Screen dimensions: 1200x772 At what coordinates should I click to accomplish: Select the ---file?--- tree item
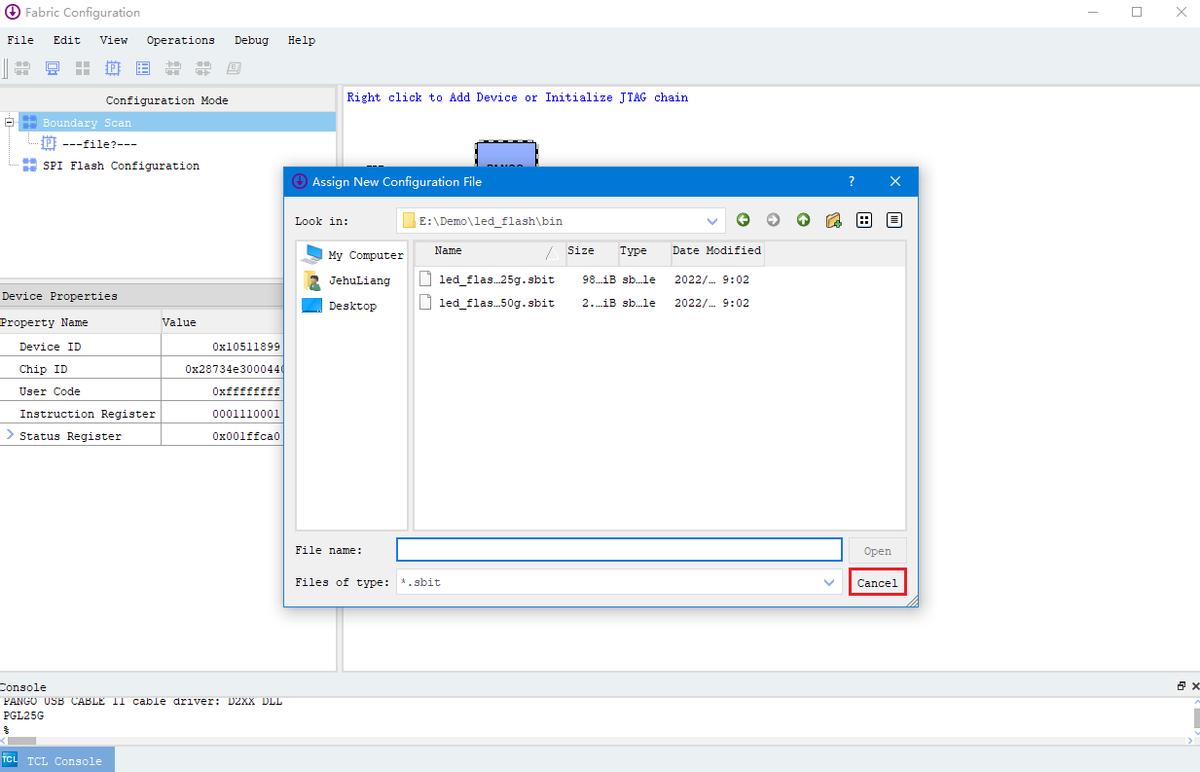99,144
